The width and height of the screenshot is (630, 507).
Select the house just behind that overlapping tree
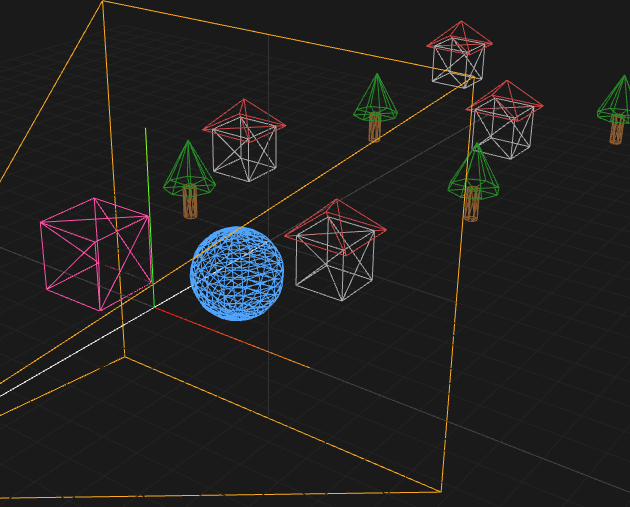pyautogui.click(x=505, y=120)
